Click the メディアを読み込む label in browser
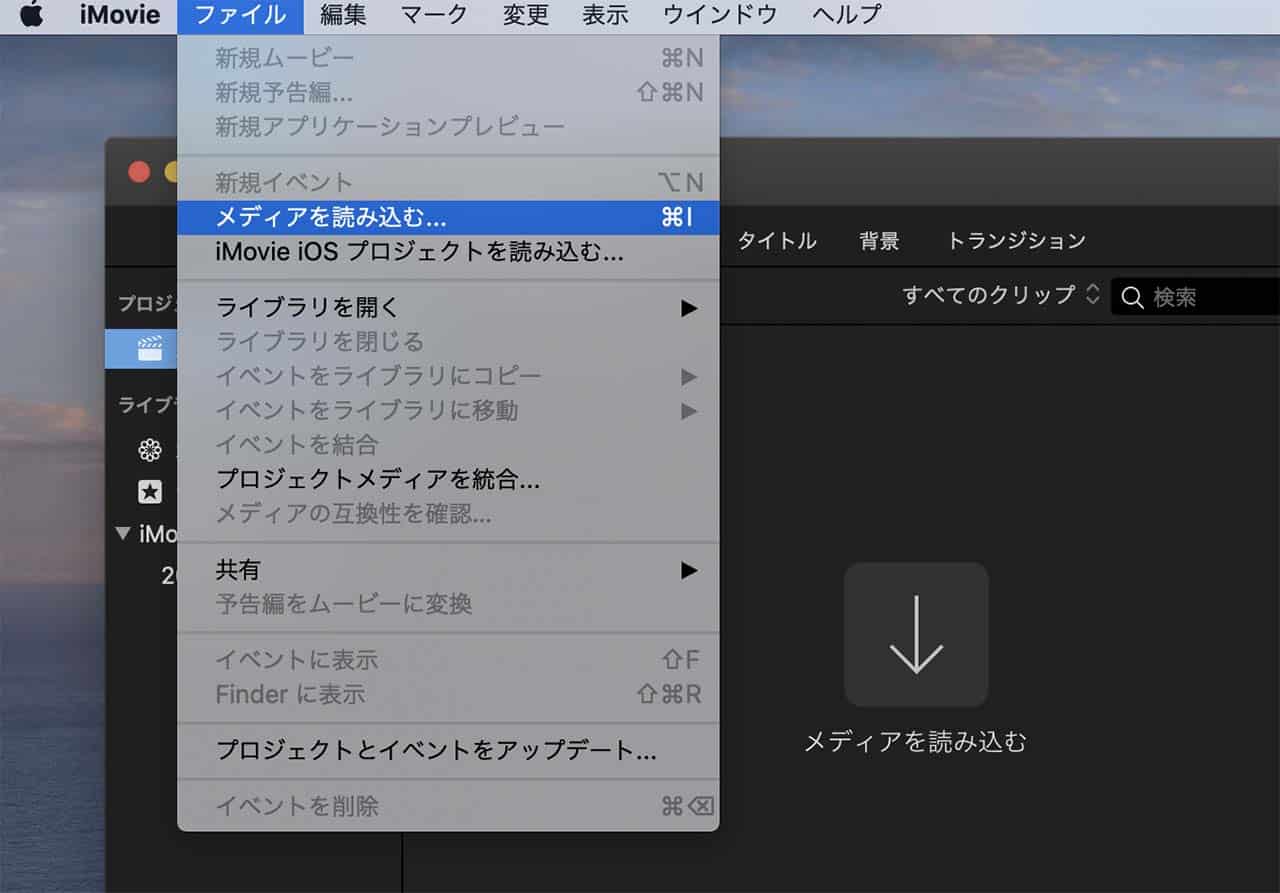The width and height of the screenshot is (1280, 893). [x=916, y=741]
